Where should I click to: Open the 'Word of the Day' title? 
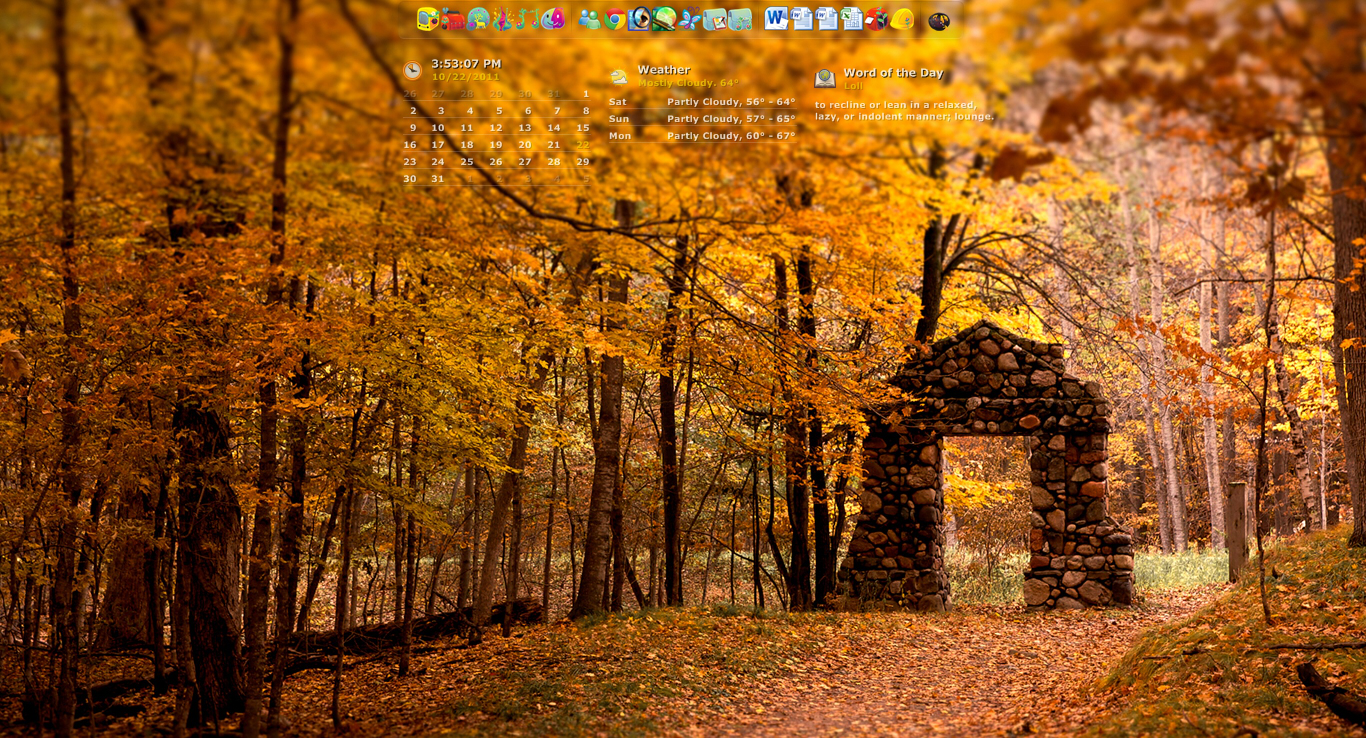893,72
